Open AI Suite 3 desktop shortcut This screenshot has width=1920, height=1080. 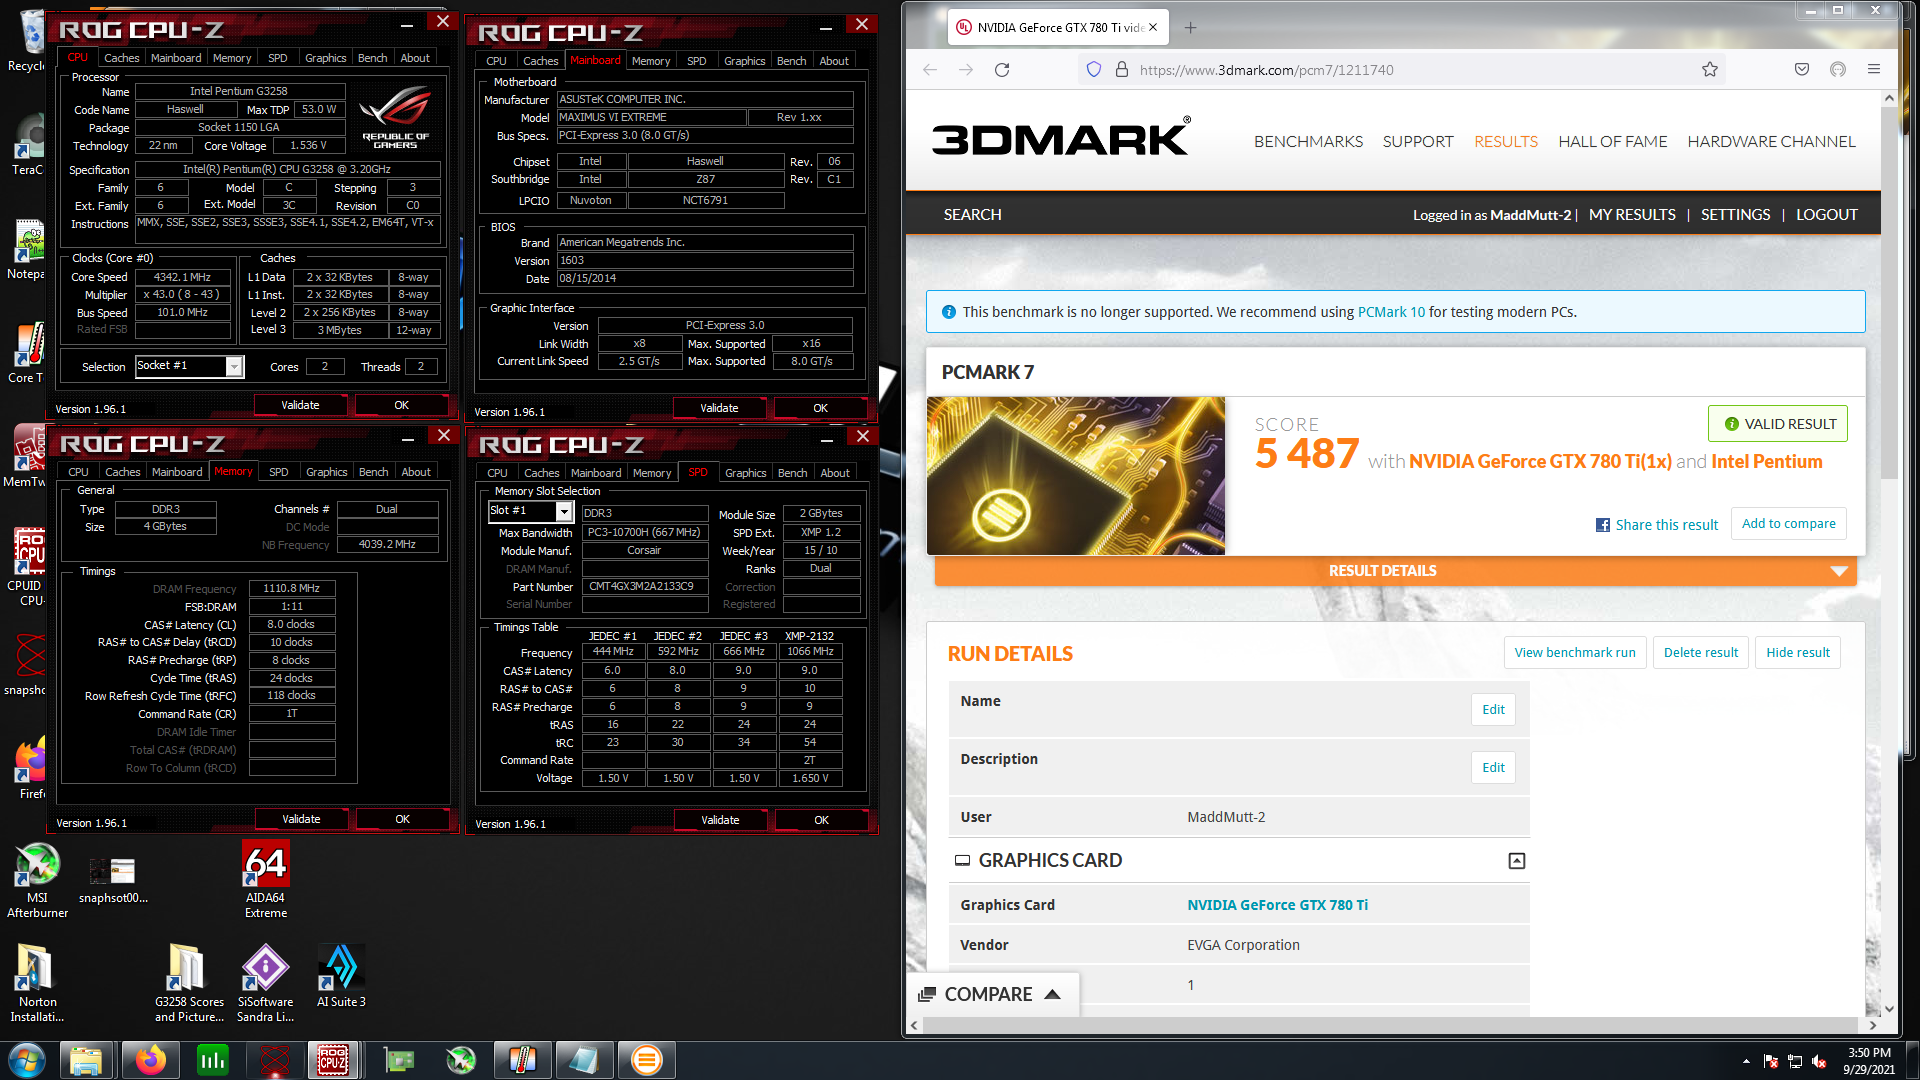coord(341,976)
